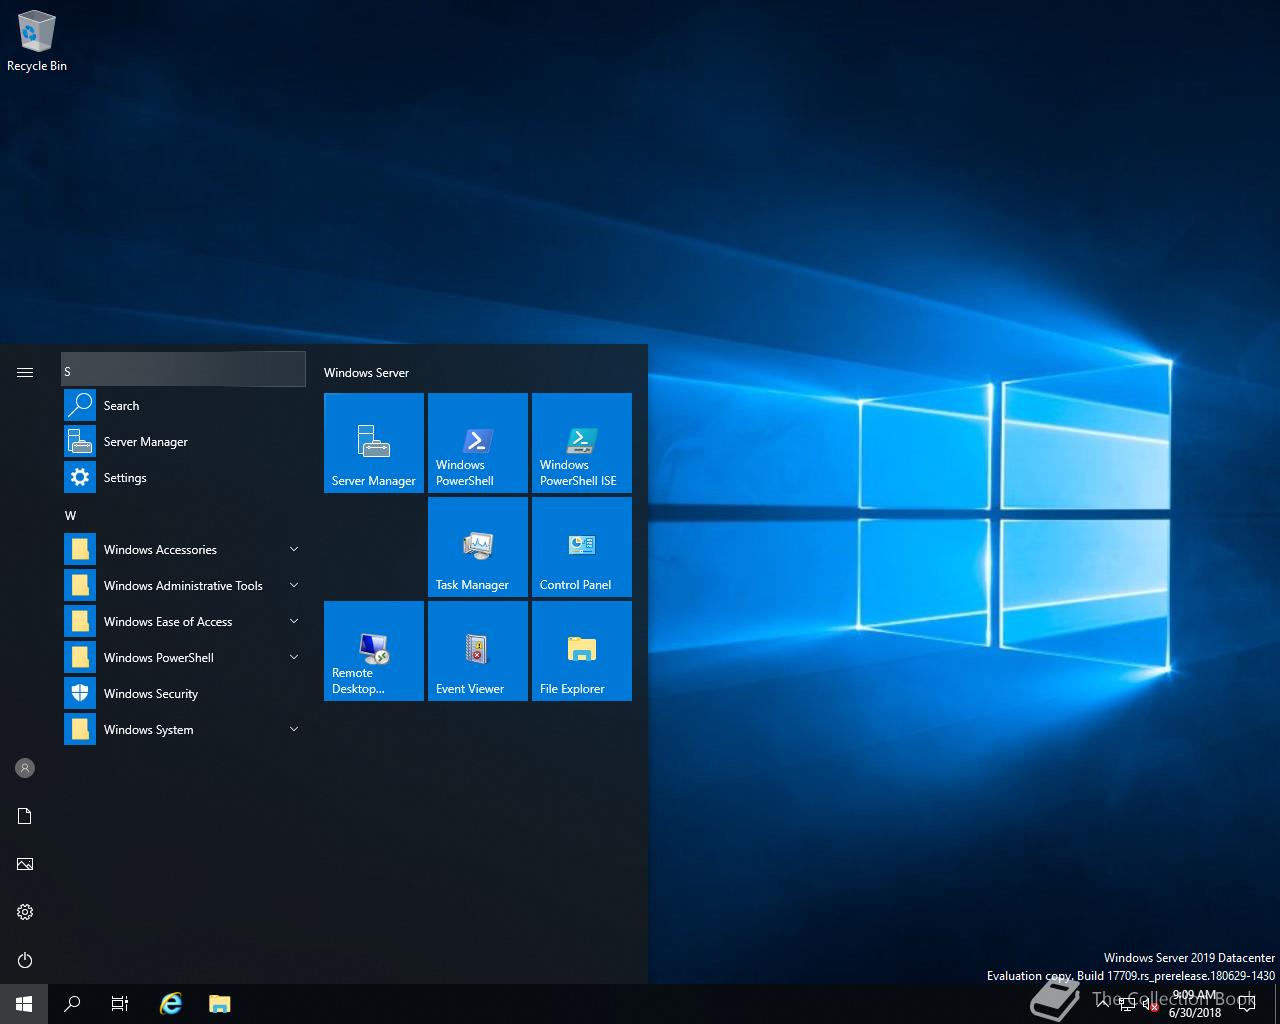
Task: Expand the Windows Administrative Tools chevron
Action: (294, 585)
